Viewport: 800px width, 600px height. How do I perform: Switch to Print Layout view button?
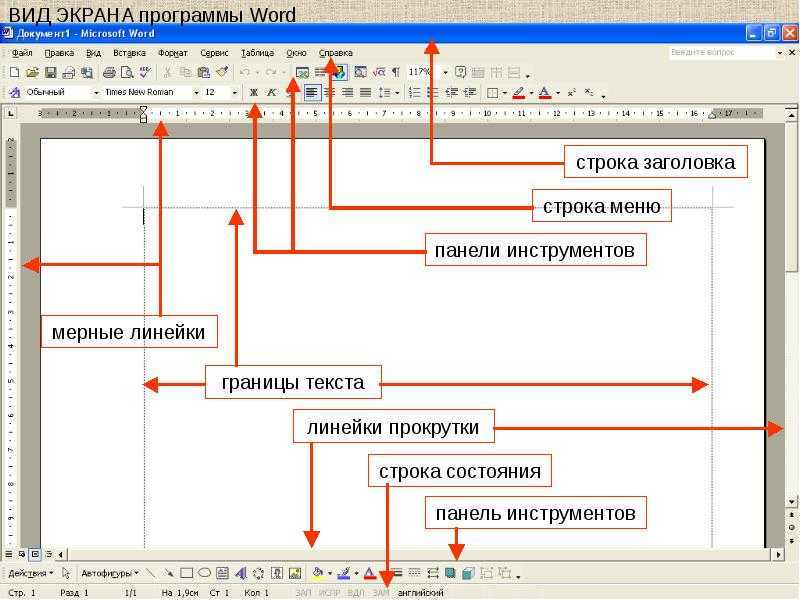[35, 554]
